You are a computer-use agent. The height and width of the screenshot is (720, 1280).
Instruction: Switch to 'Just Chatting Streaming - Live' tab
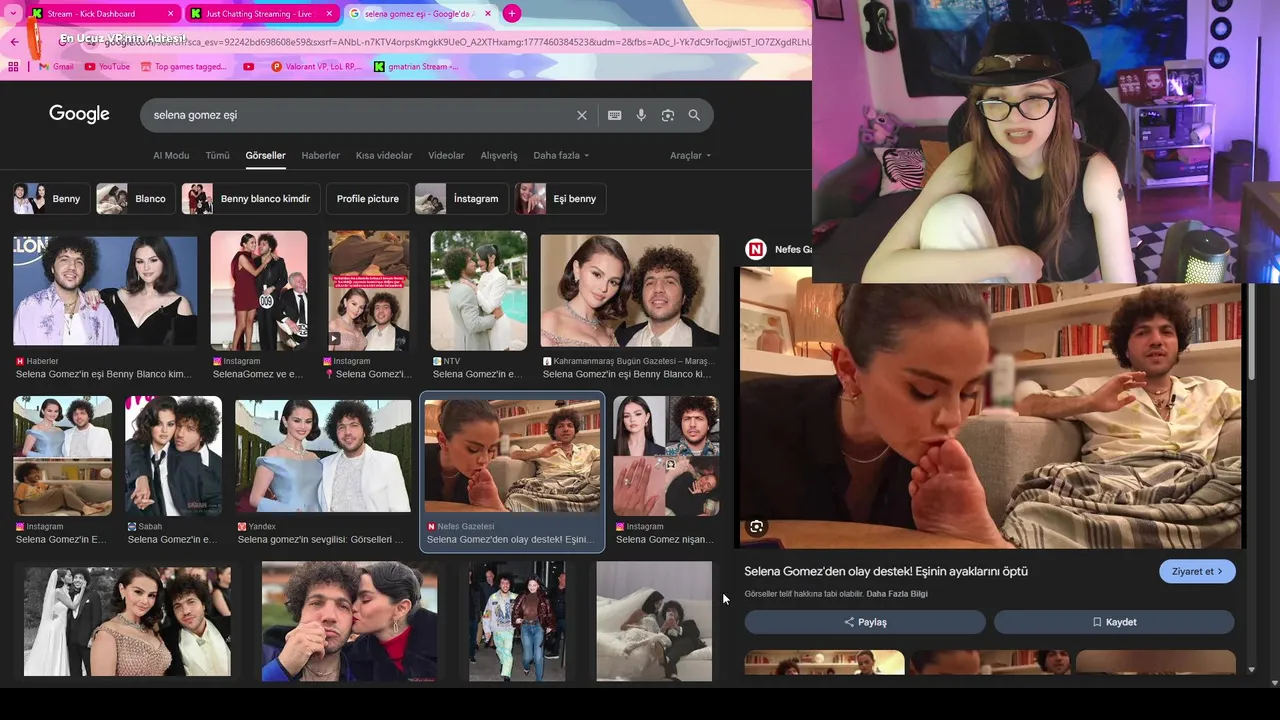click(x=258, y=14)
